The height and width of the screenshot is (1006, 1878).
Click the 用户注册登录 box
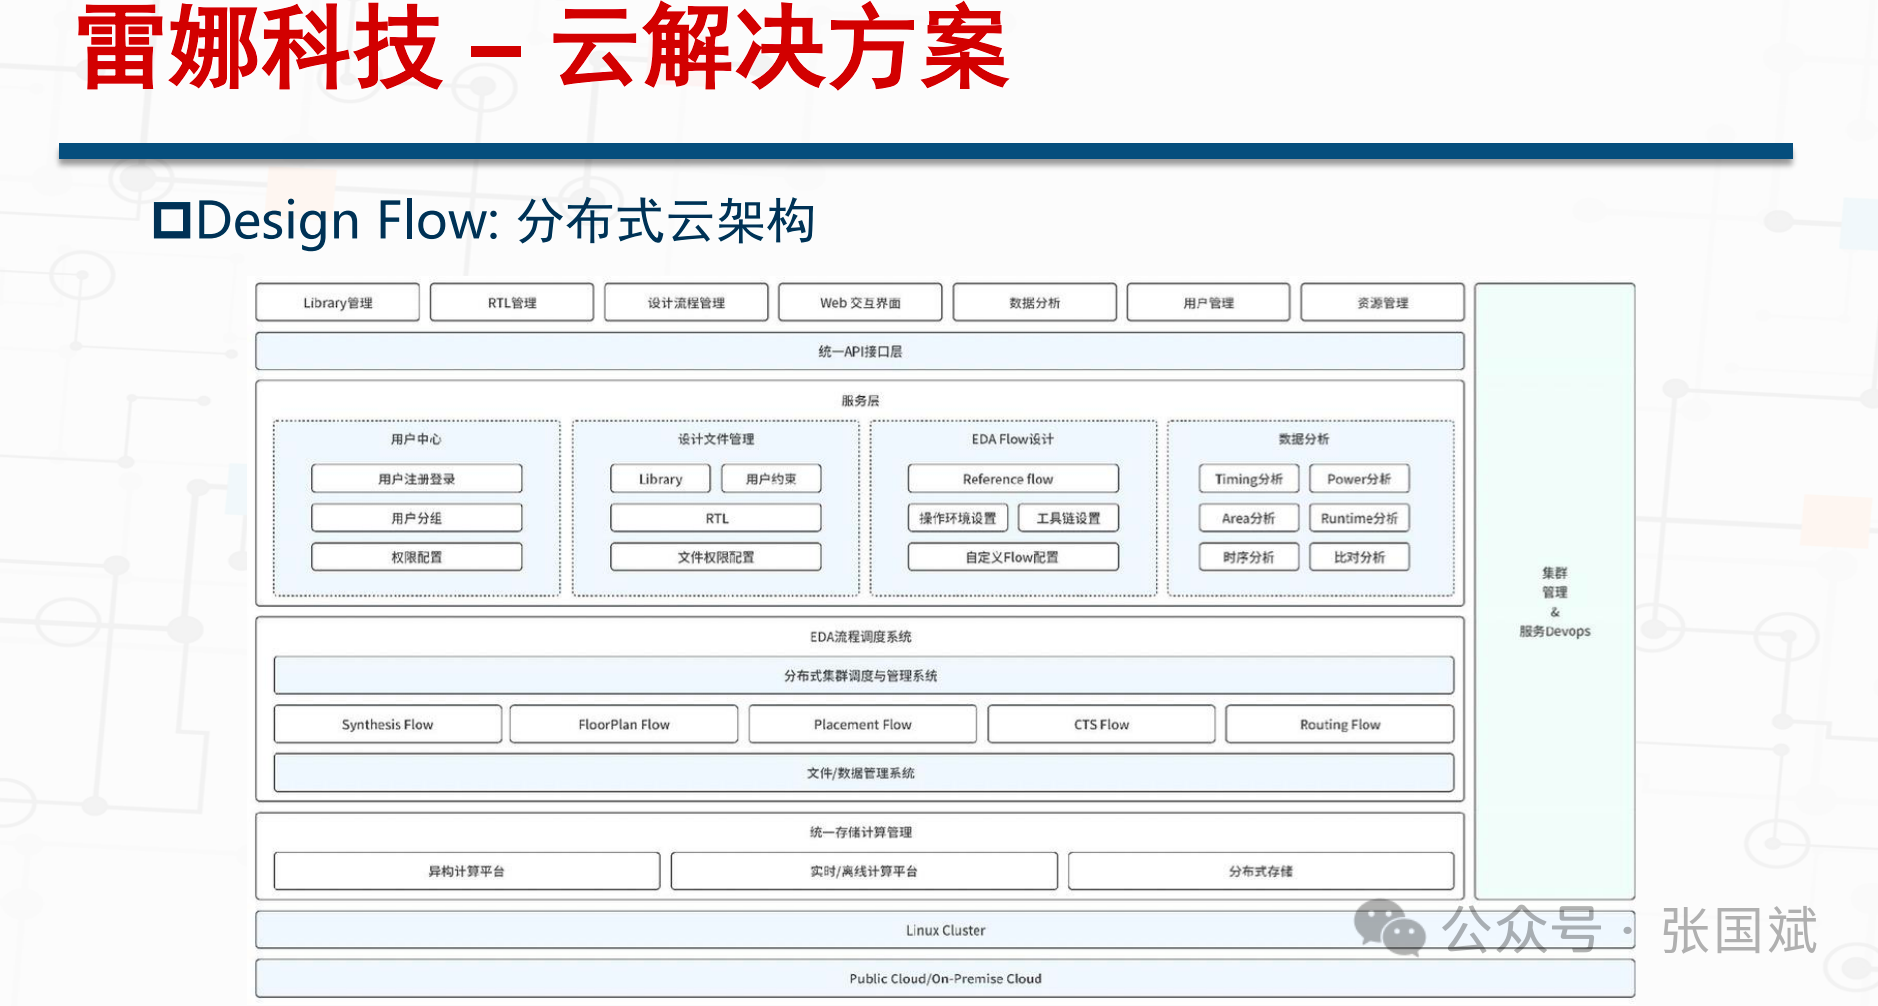(417, 479)
